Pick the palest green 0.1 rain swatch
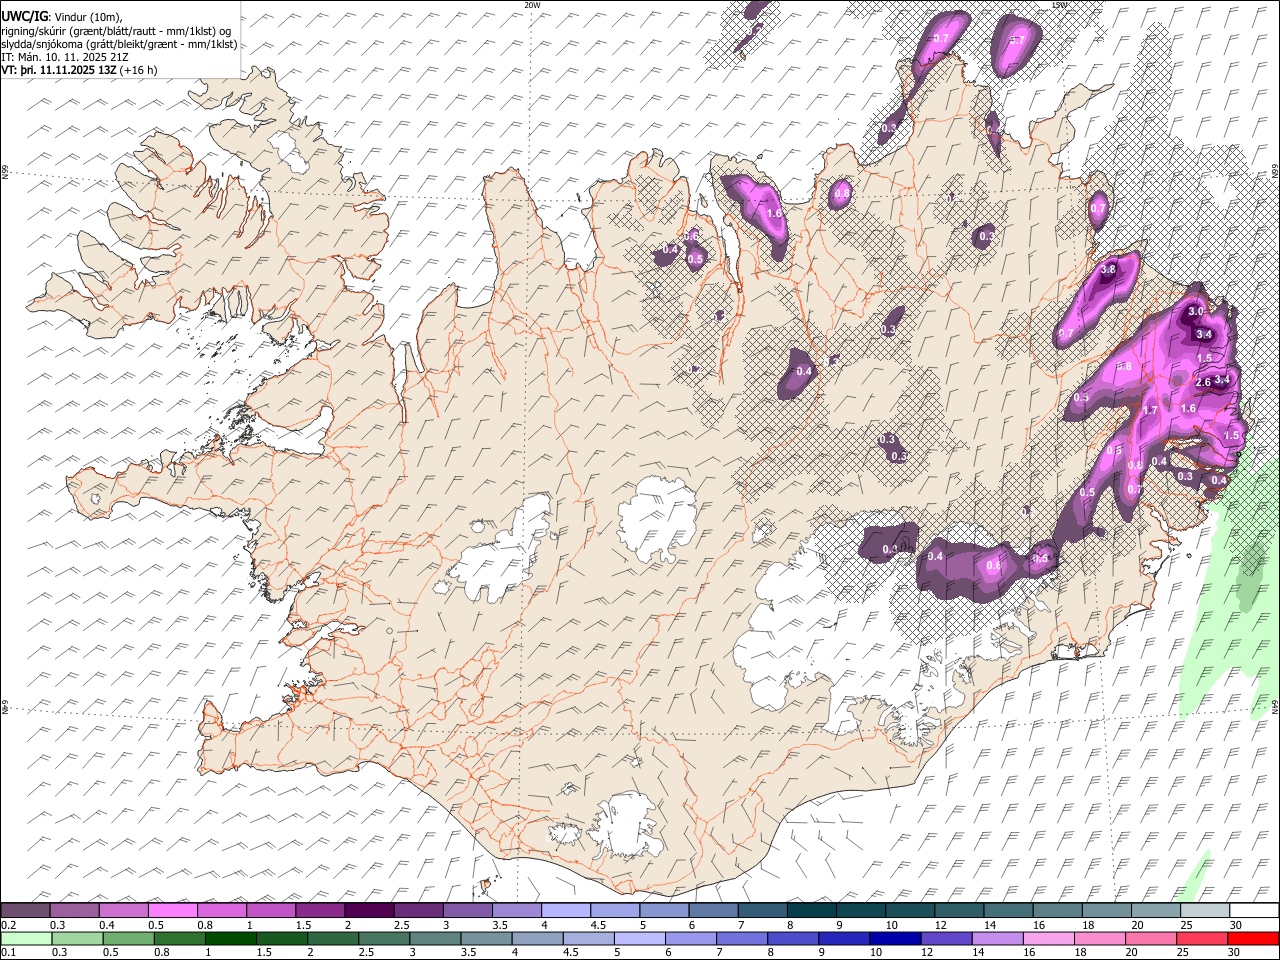1280x960 pixels. 25,938
